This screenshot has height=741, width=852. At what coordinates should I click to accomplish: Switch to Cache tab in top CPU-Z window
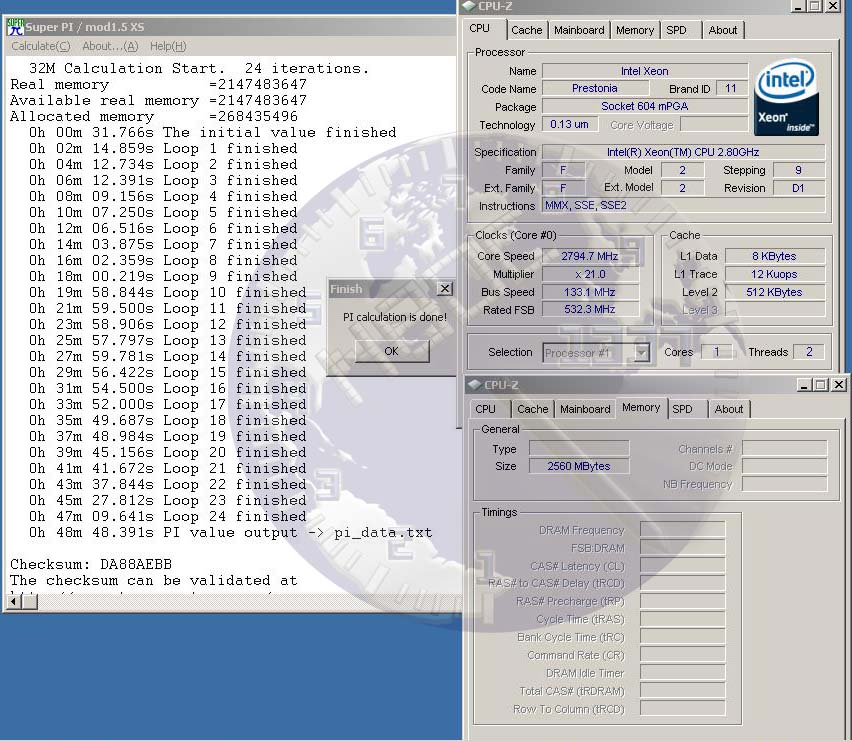click(527, 30)
